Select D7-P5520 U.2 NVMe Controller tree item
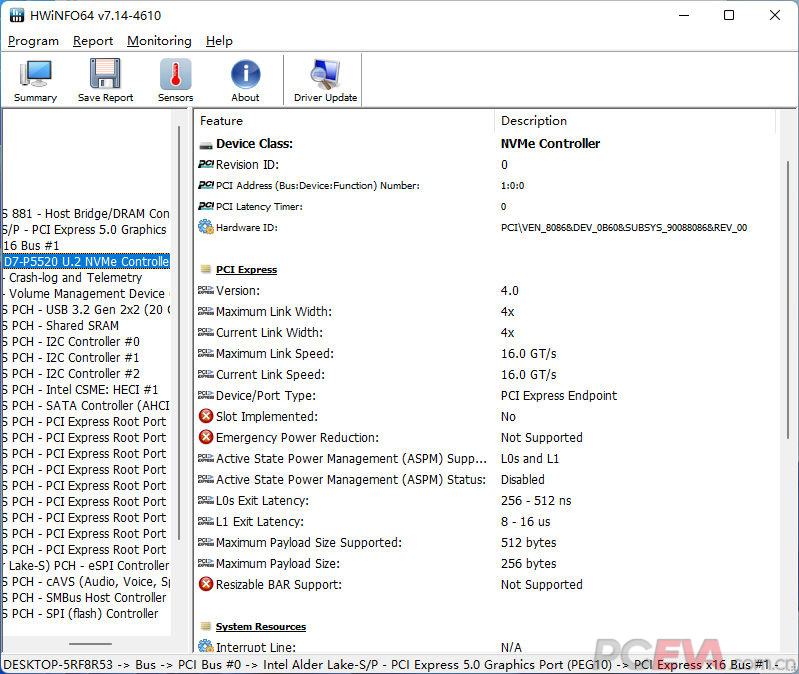Screen dimensions: 799x674 [x=86, y=261]
